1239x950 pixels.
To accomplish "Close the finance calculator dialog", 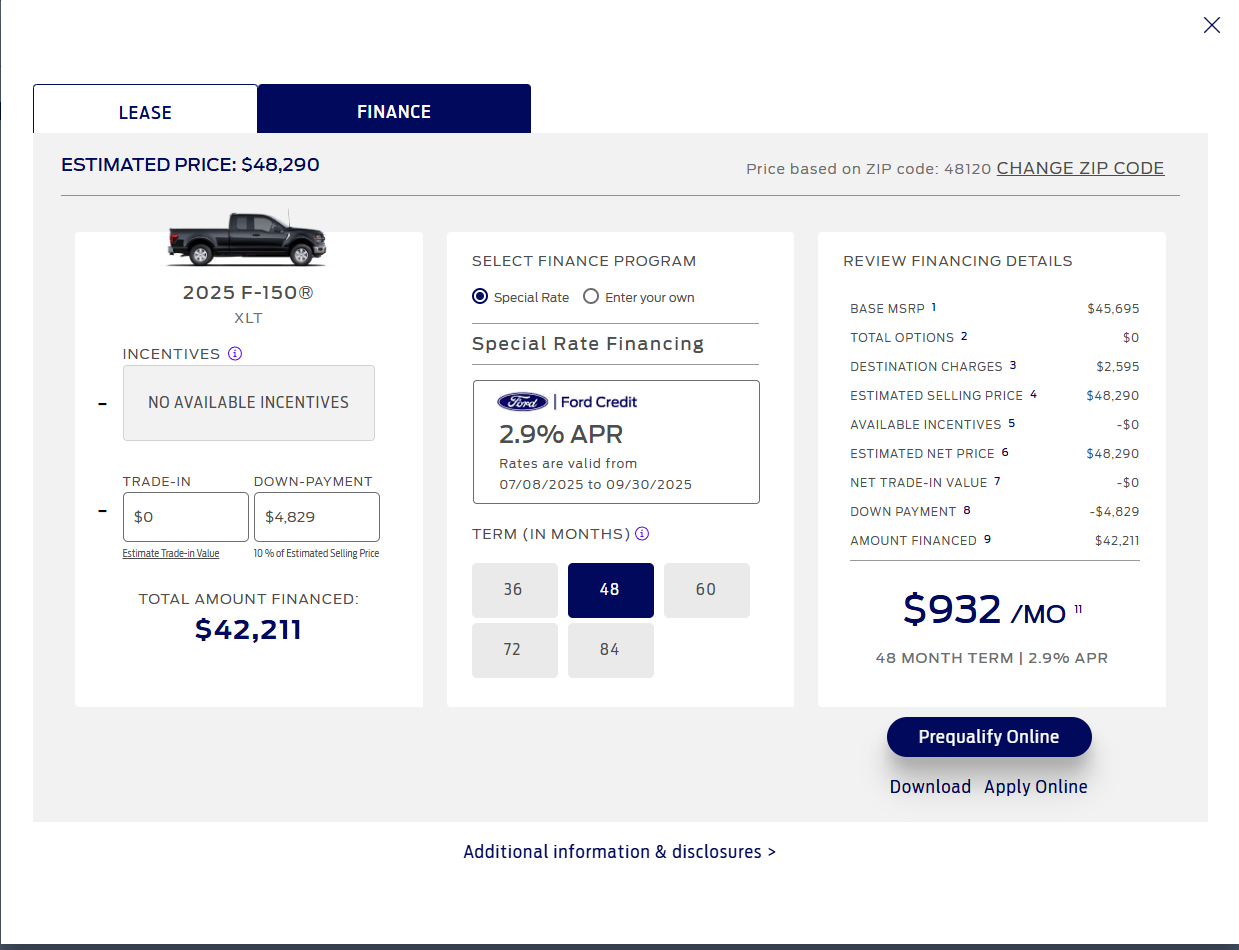I will click(1211, 25).
